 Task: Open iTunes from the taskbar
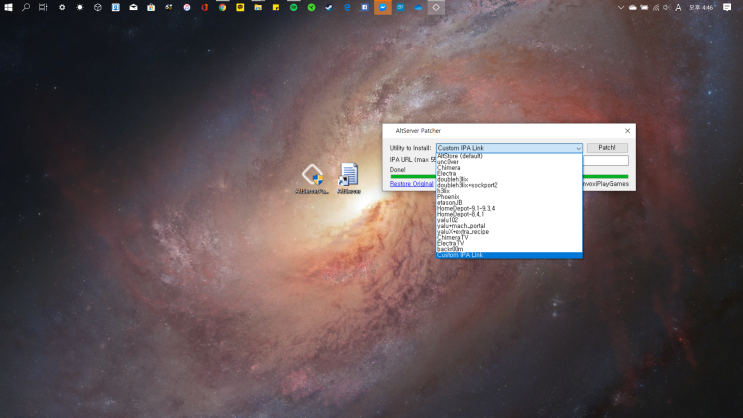coord(187,7)
